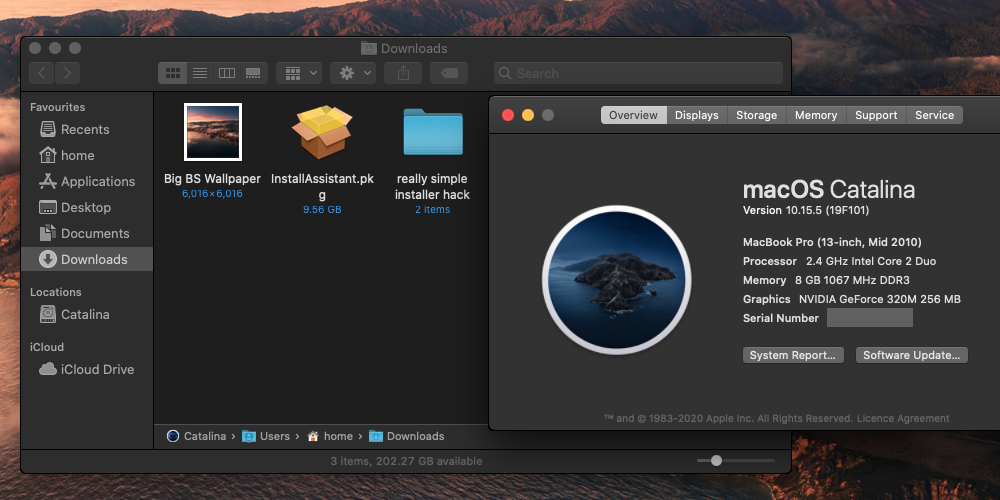The width and height of the screenshot is (1000, 500).
Task: Click the System Report... button
Action: (x=793, y=355)
